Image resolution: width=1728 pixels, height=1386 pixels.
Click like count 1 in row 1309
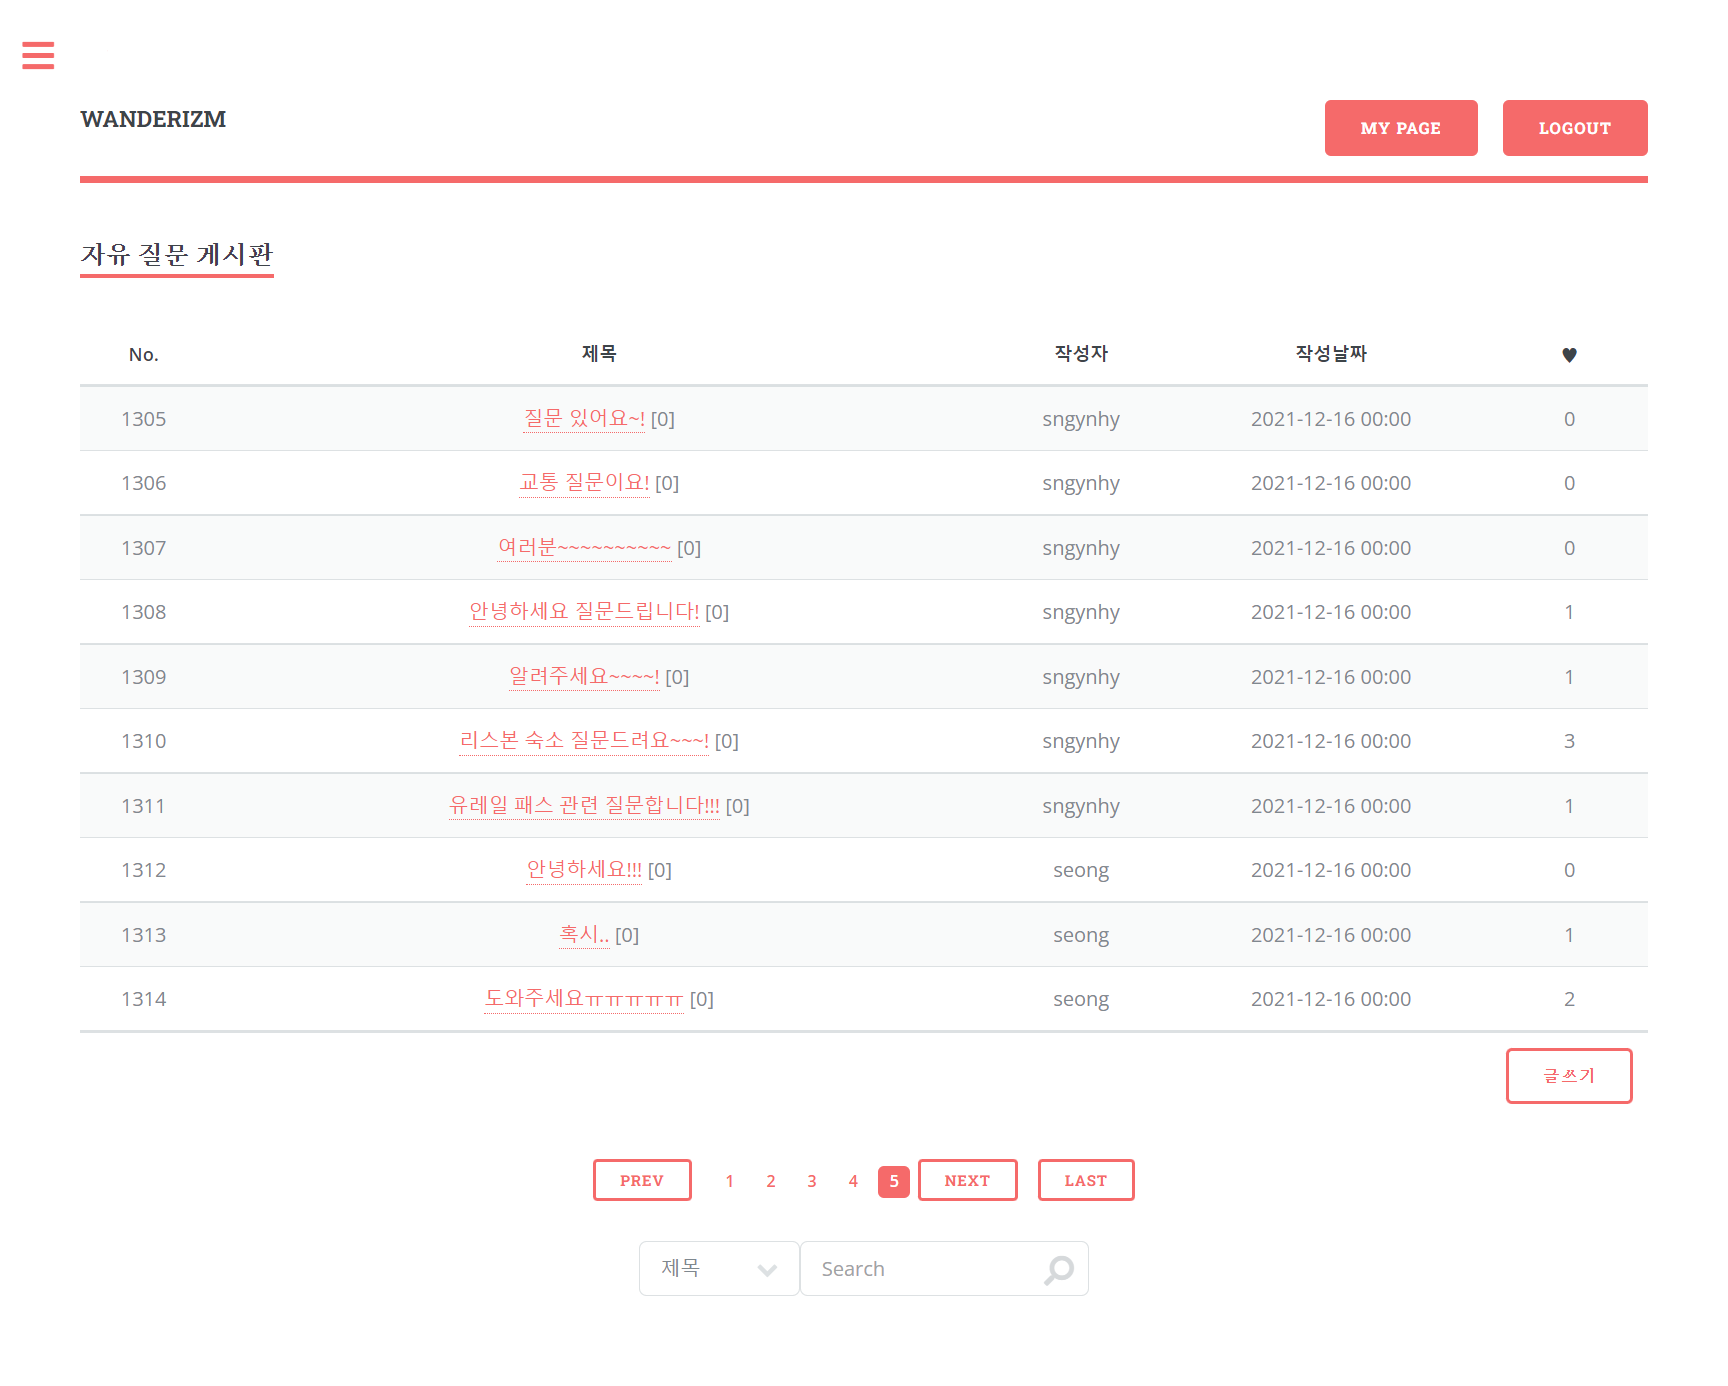pyautogui.click(x=1569, y=677)
